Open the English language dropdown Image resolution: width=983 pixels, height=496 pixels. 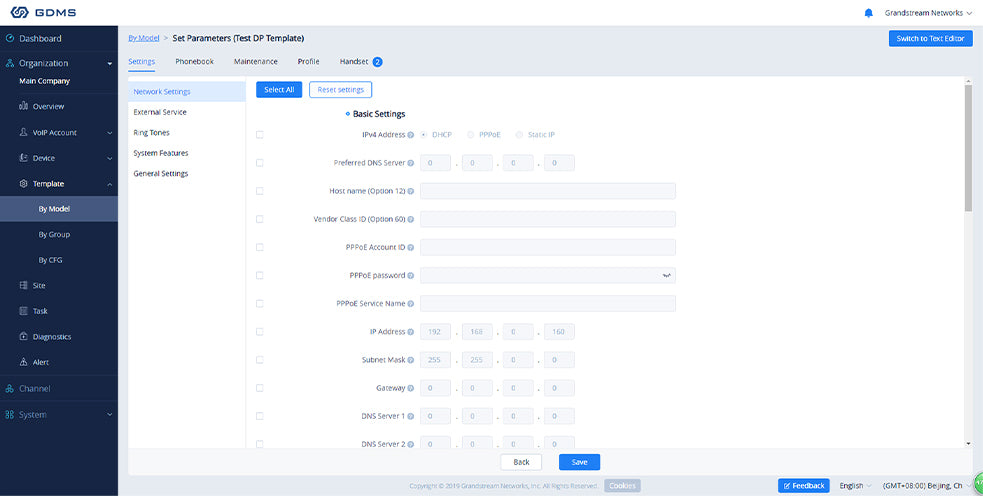point(855,486)
